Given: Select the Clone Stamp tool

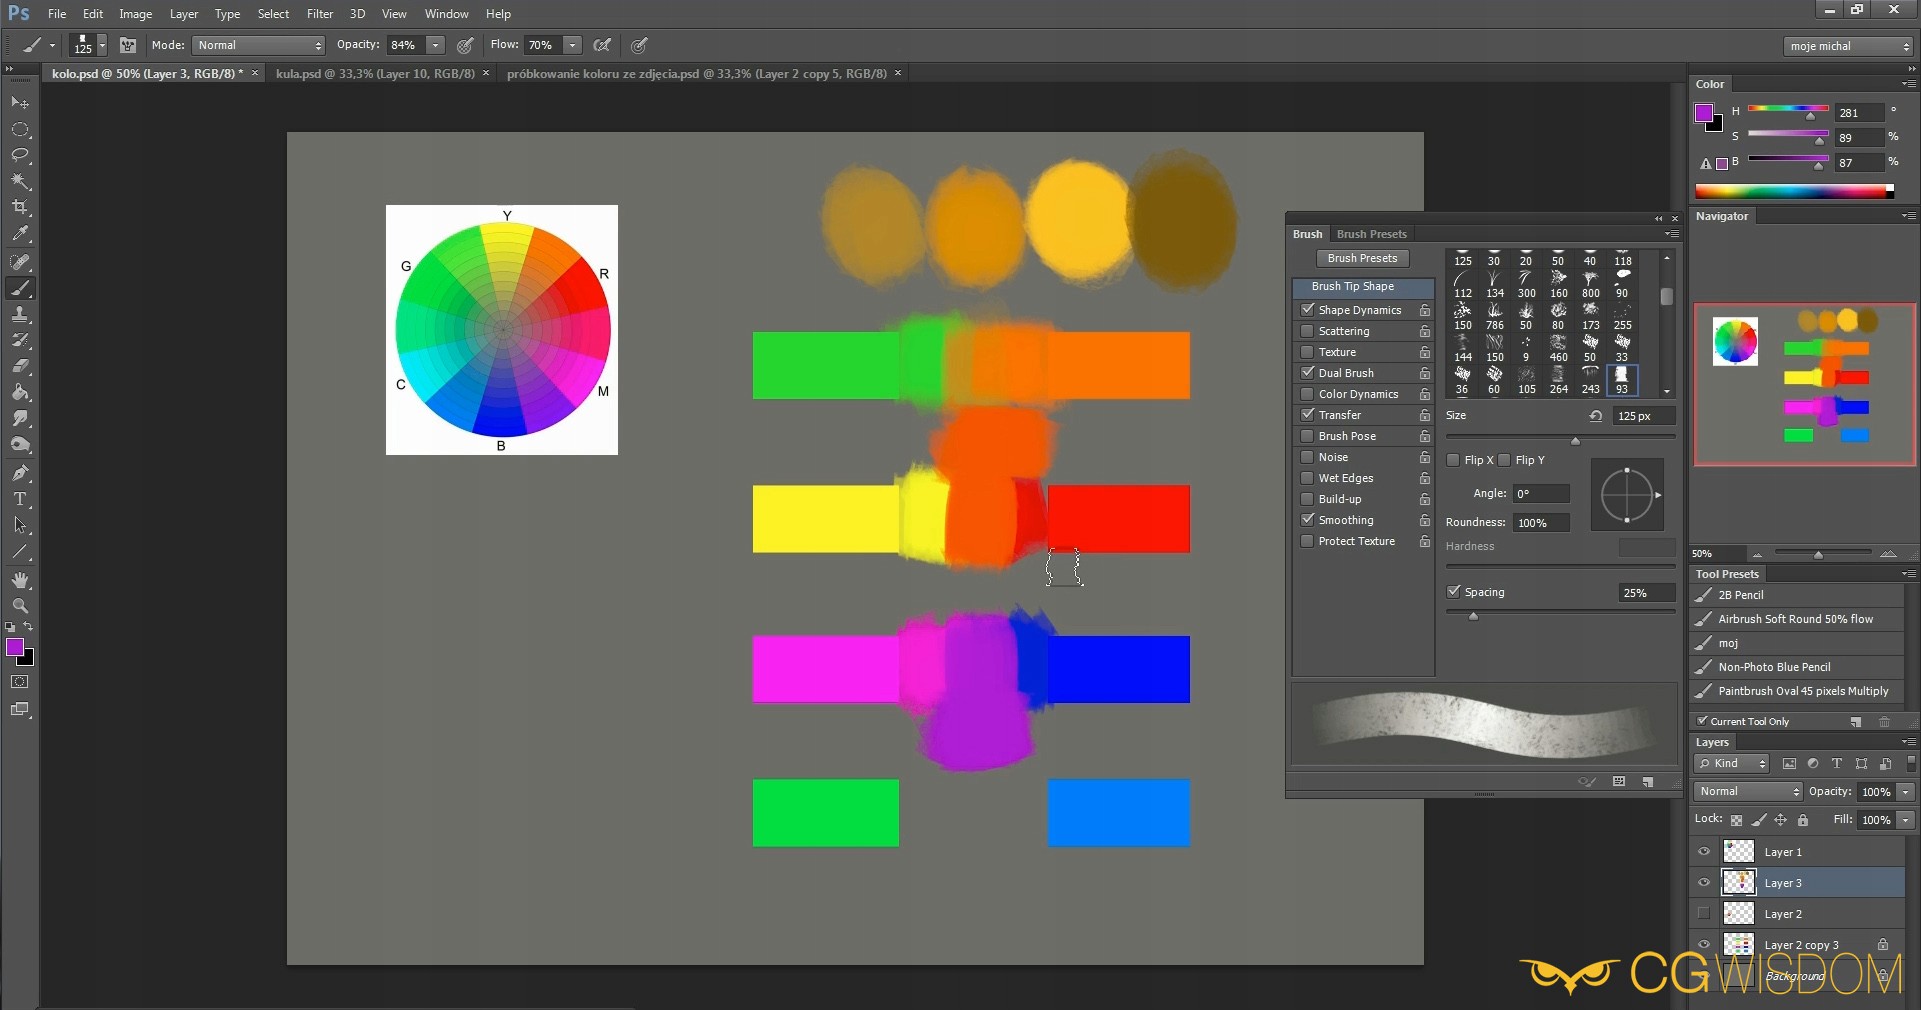Looking at the screenshot, I should (20, 314).
